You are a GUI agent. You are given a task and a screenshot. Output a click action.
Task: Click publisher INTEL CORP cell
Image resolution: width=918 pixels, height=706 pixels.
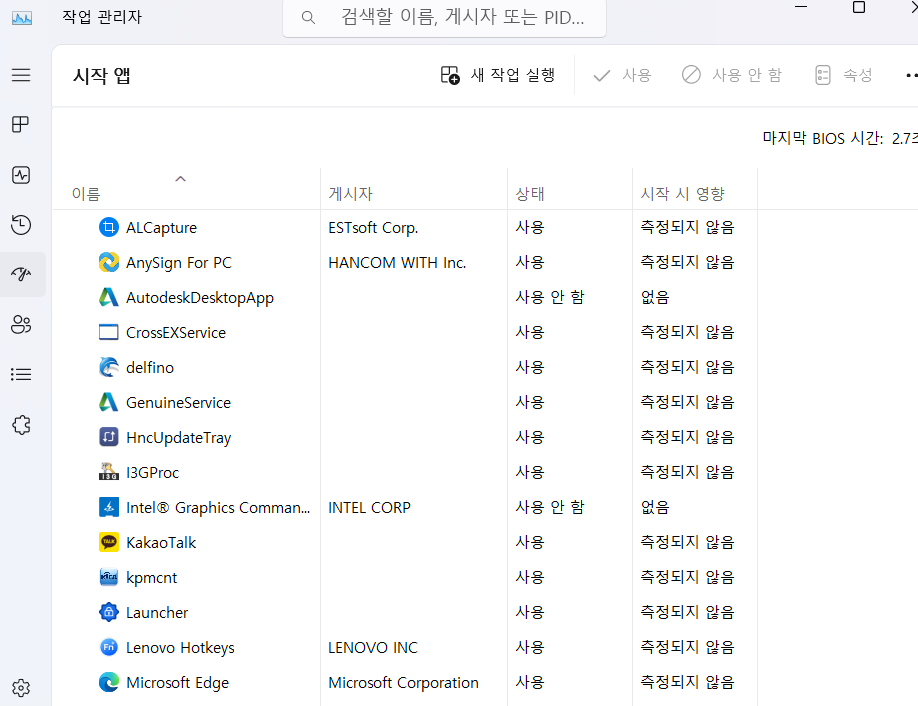coord(369,508)
